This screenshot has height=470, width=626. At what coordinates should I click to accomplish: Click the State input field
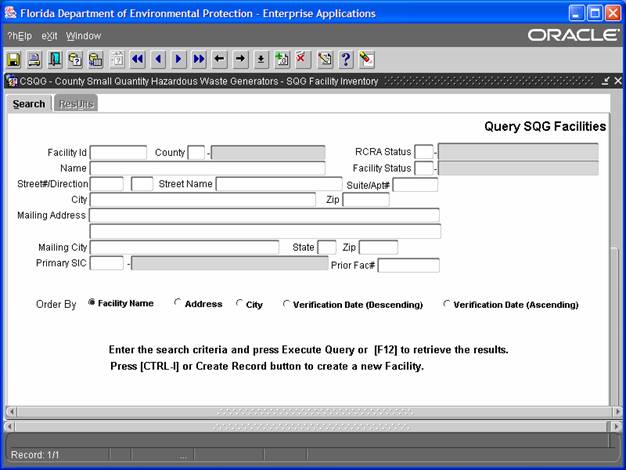[x=327, y=247]
